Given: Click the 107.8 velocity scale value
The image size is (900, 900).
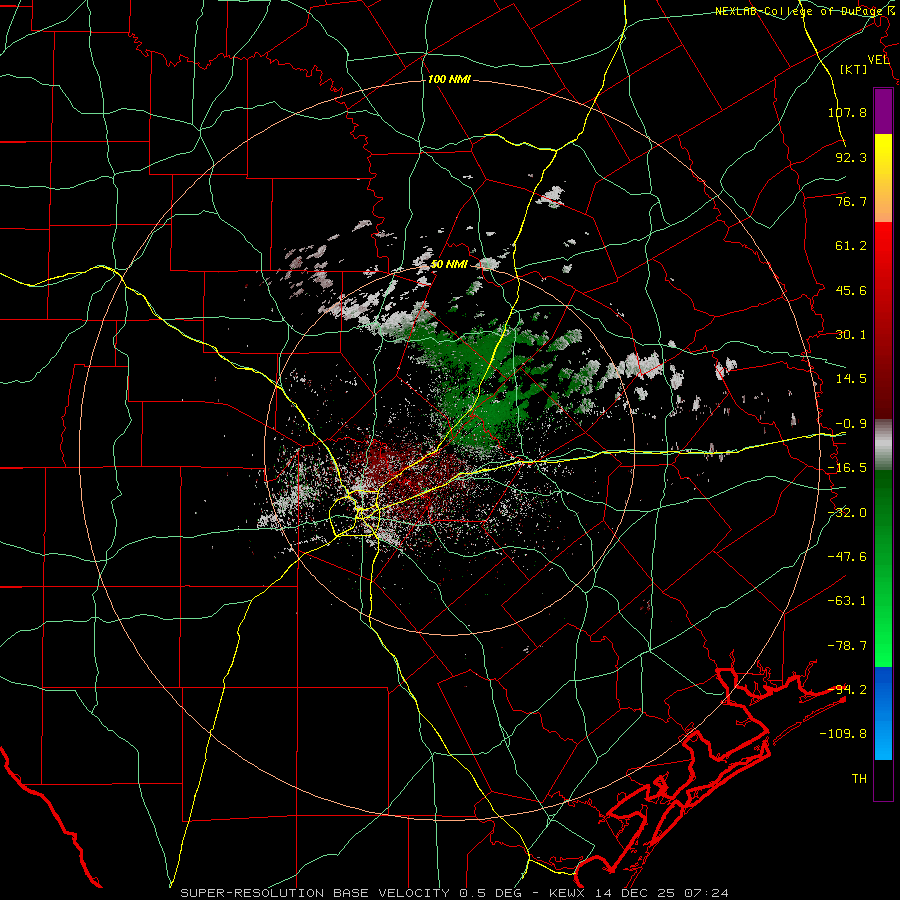Looking at the screenshot, I should pos(847,112).
